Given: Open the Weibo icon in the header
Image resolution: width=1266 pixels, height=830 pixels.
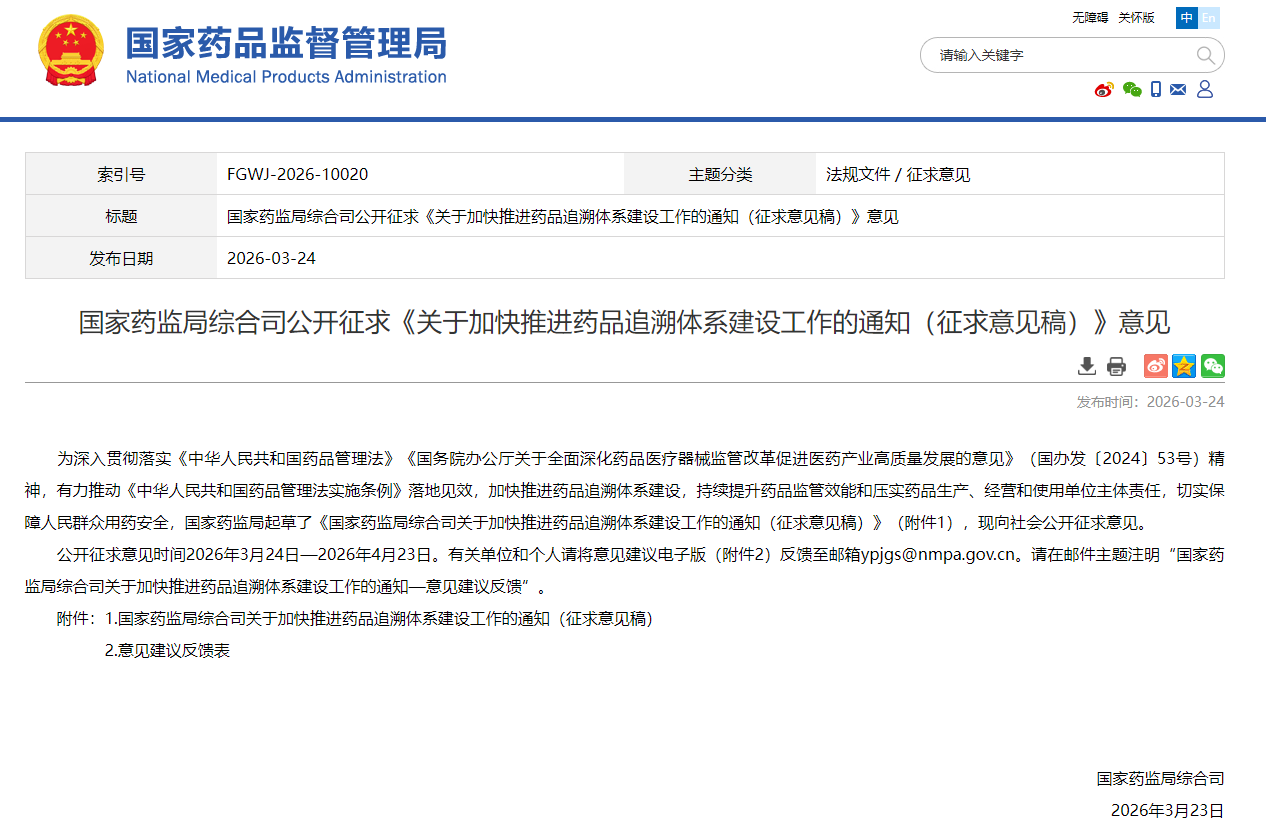Looking at the screenshot, I should 1103,89.
